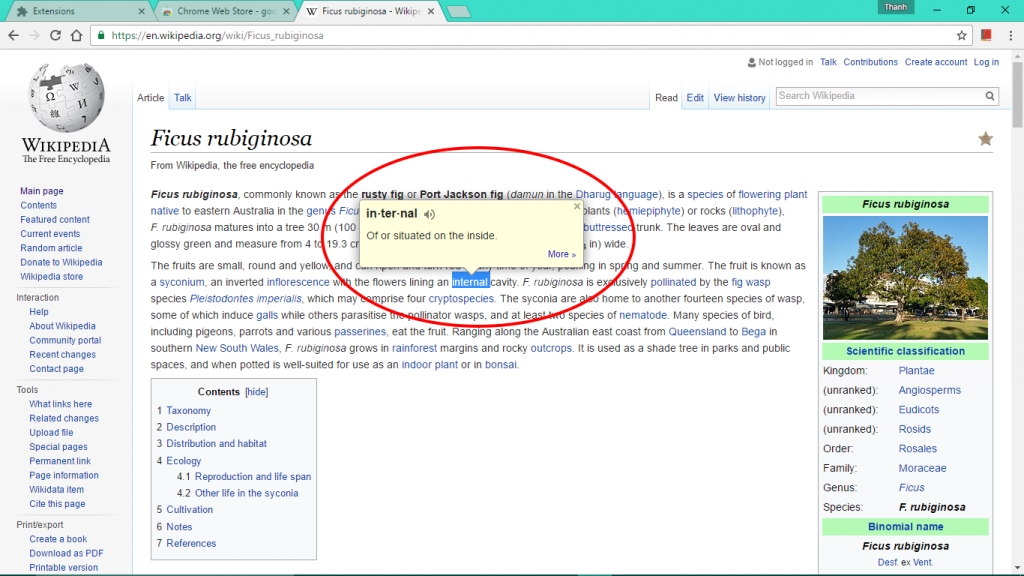Go to Main page in sidebar
Viewport: 1024px width, 576px height.
coord(42,191)
